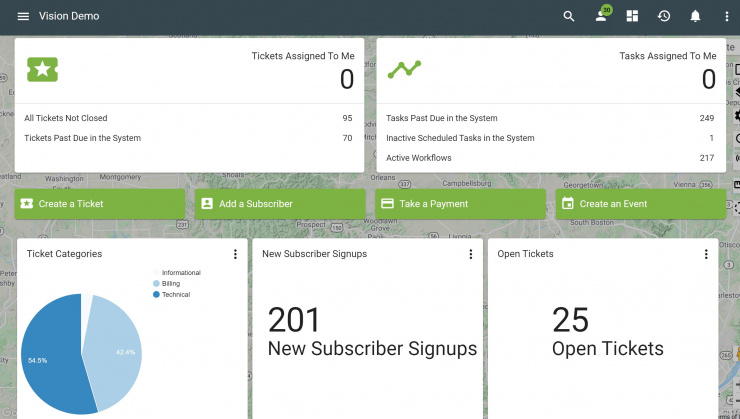The image size is (740, 419).
Task: Click the Create an Event button
Action: [x=640, y=204]
